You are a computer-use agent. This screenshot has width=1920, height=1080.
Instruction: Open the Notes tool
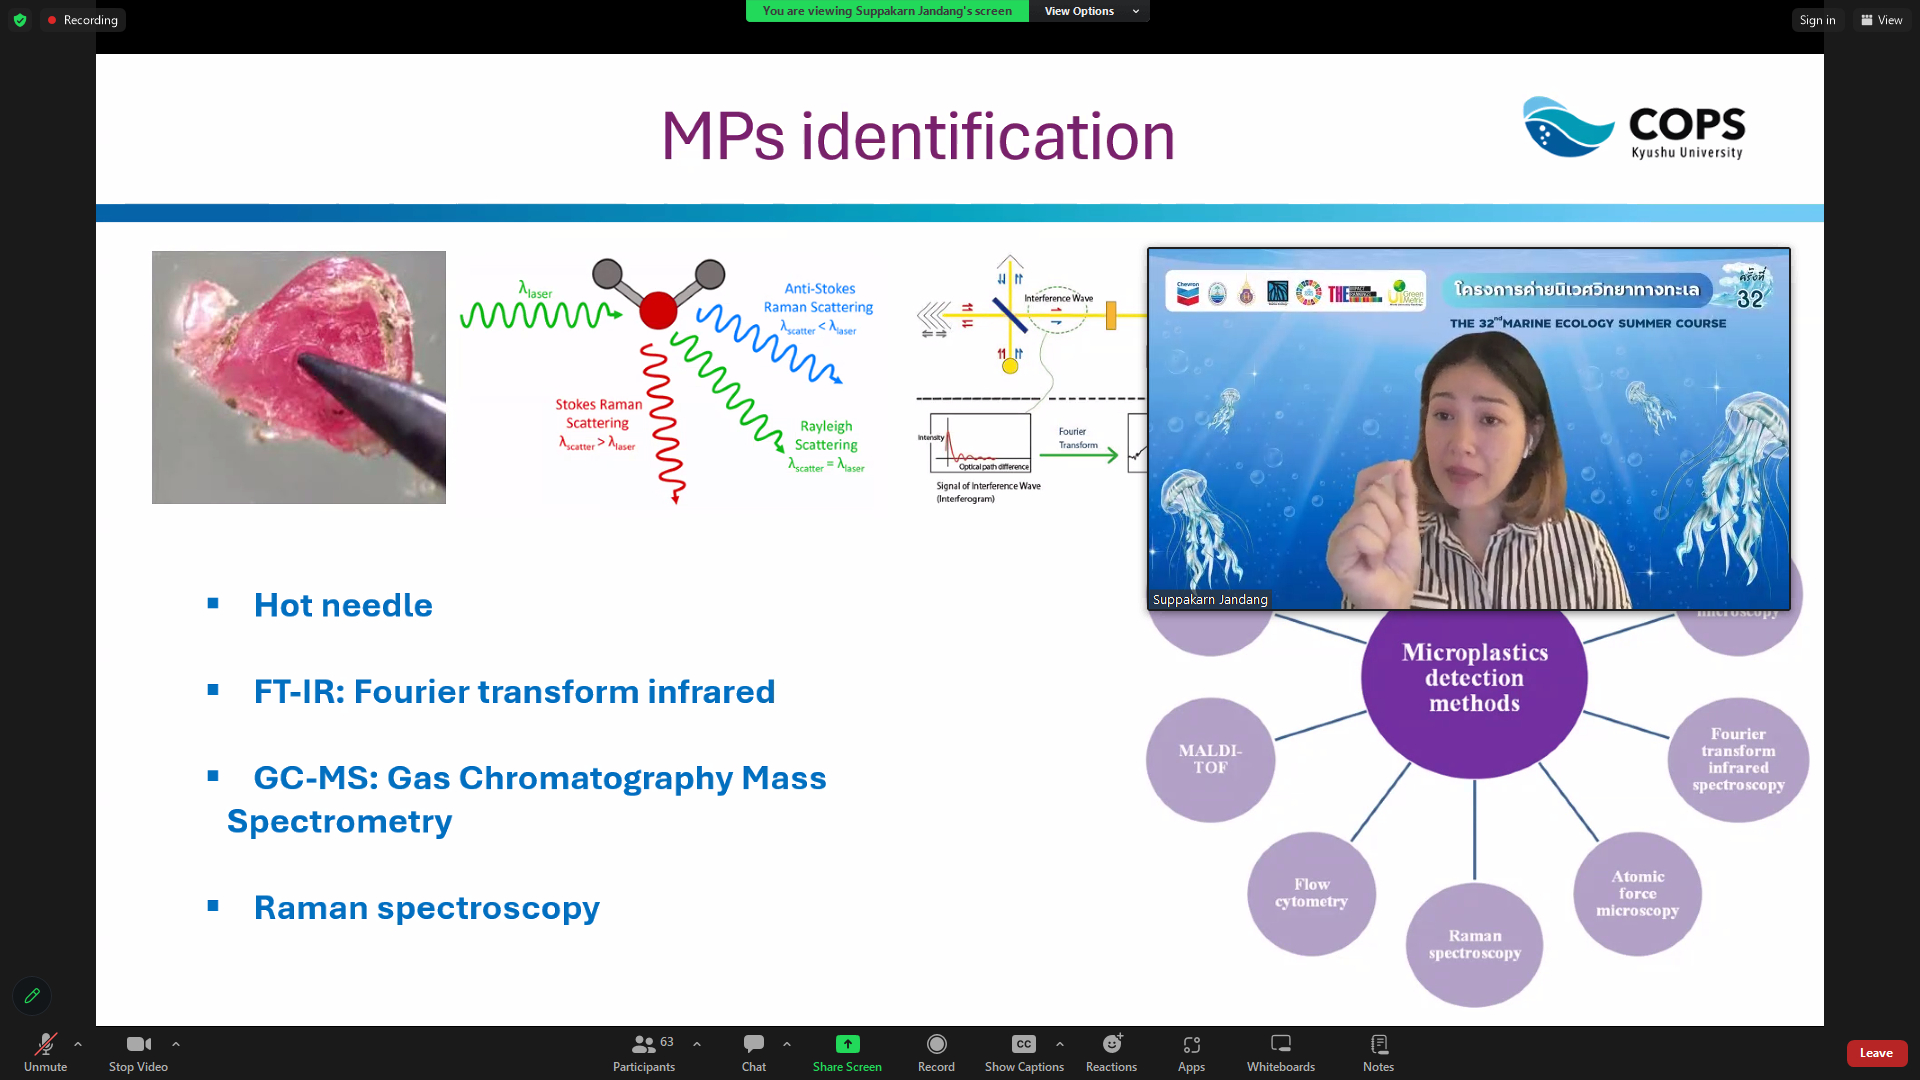coord(1378,1052)
